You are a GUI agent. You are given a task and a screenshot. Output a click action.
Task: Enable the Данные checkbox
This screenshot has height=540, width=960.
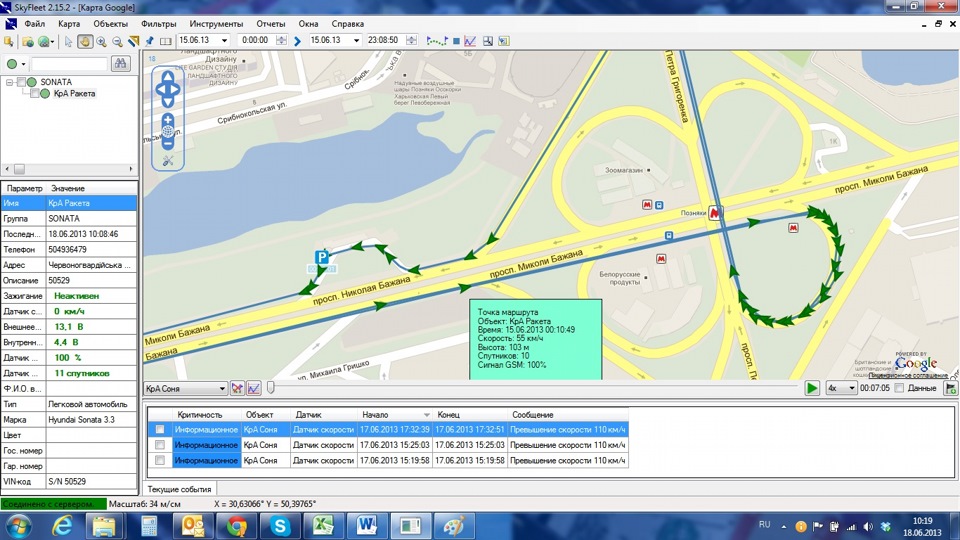(899, 388)
